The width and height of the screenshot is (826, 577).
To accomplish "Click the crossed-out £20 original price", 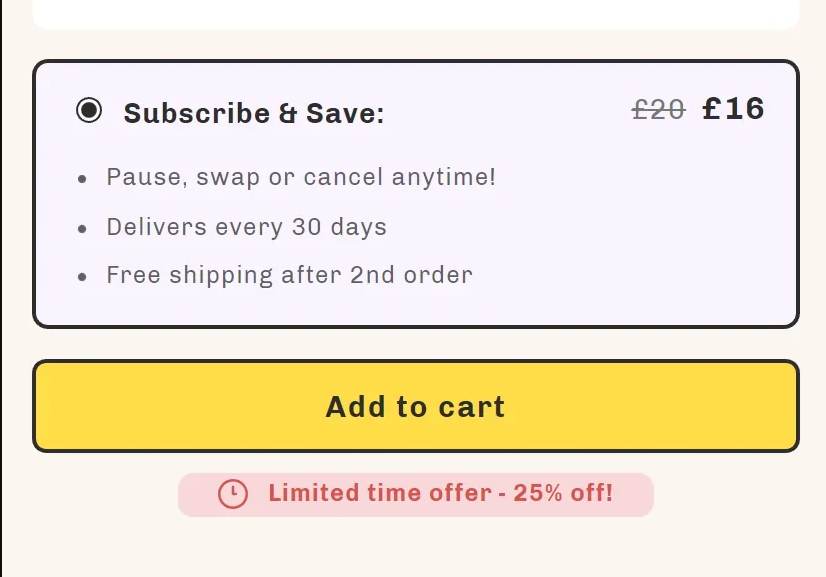I will tap(658, 110).
